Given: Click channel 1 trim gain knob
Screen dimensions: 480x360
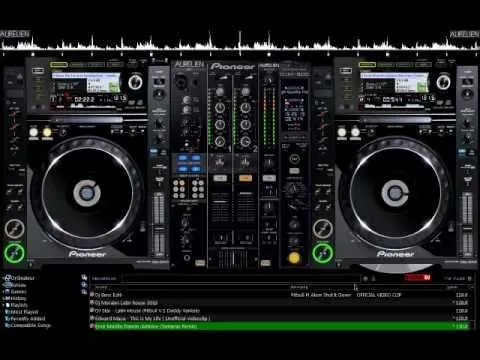Looking at the screenshot, I should point(220,91).
